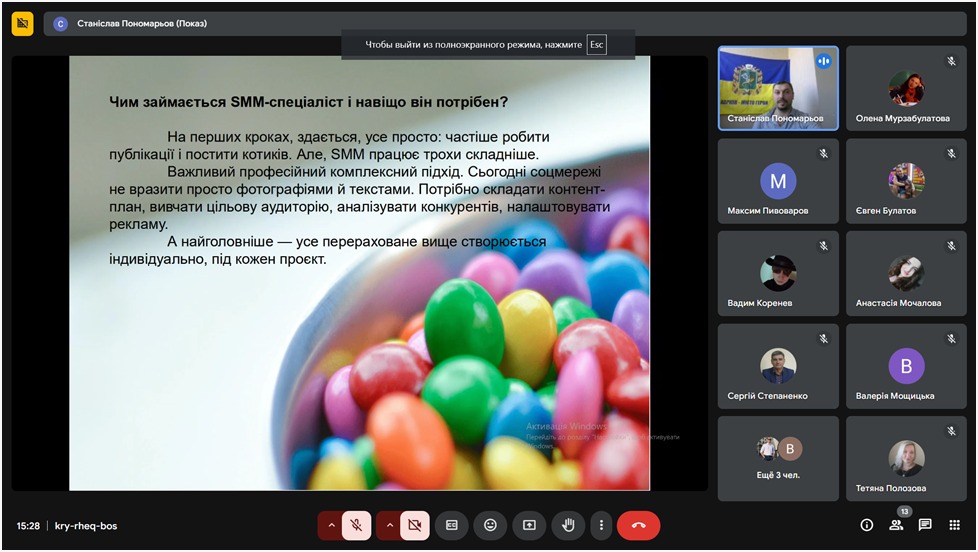Click the M avatar of Максим Пивоваров

778,181
